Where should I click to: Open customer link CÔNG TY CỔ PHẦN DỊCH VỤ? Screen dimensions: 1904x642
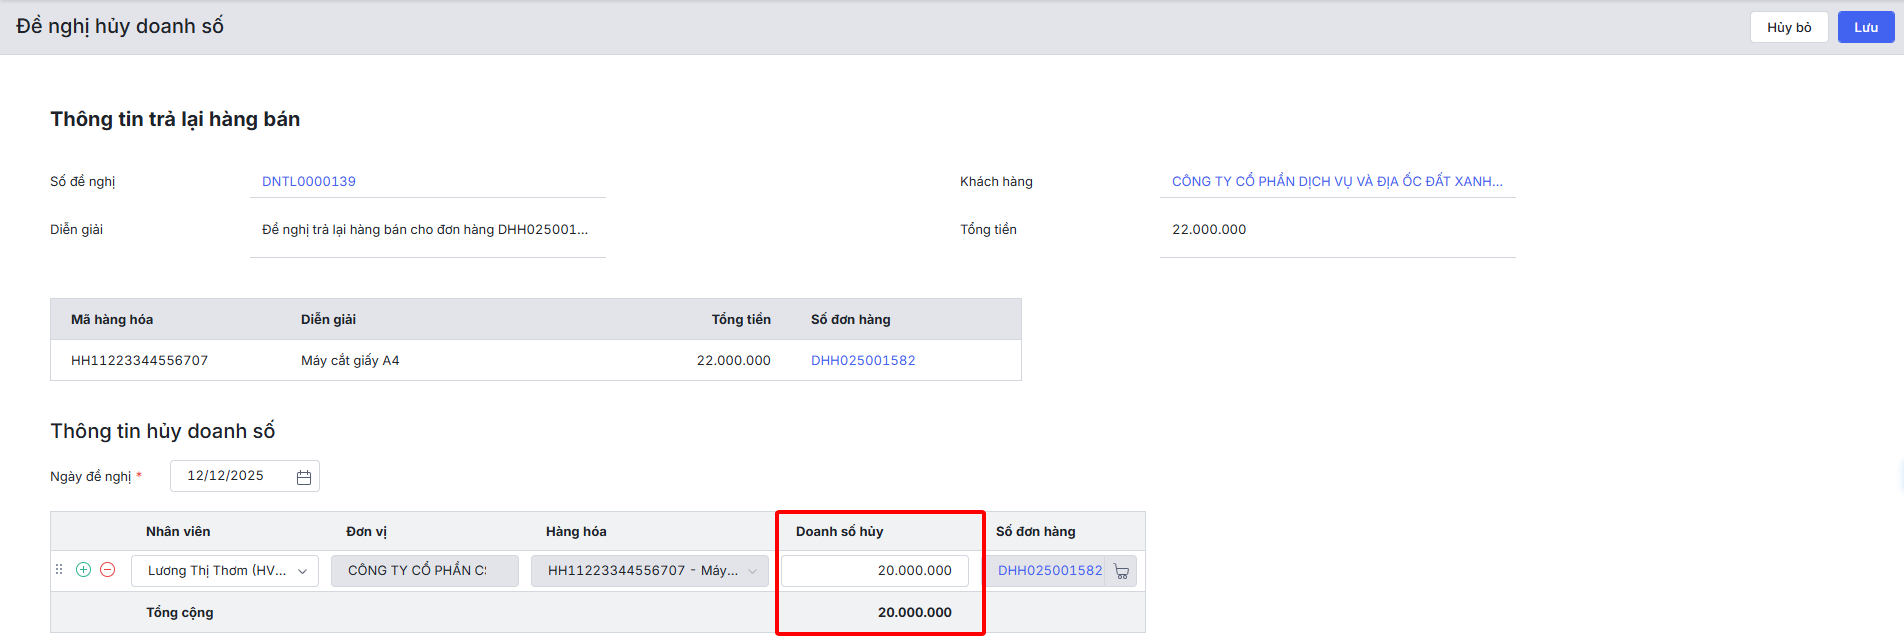[x=1336, y=182]
